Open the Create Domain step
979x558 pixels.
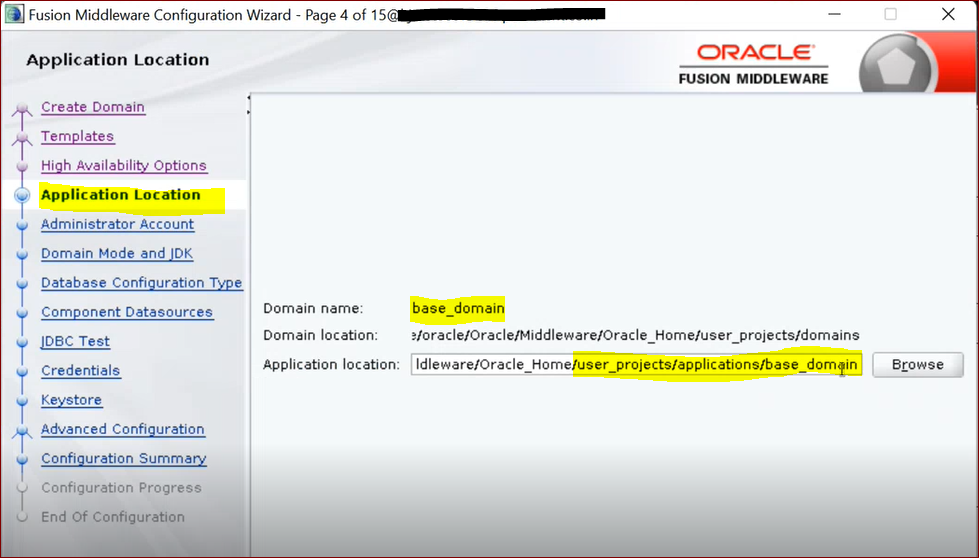(93, 107)
